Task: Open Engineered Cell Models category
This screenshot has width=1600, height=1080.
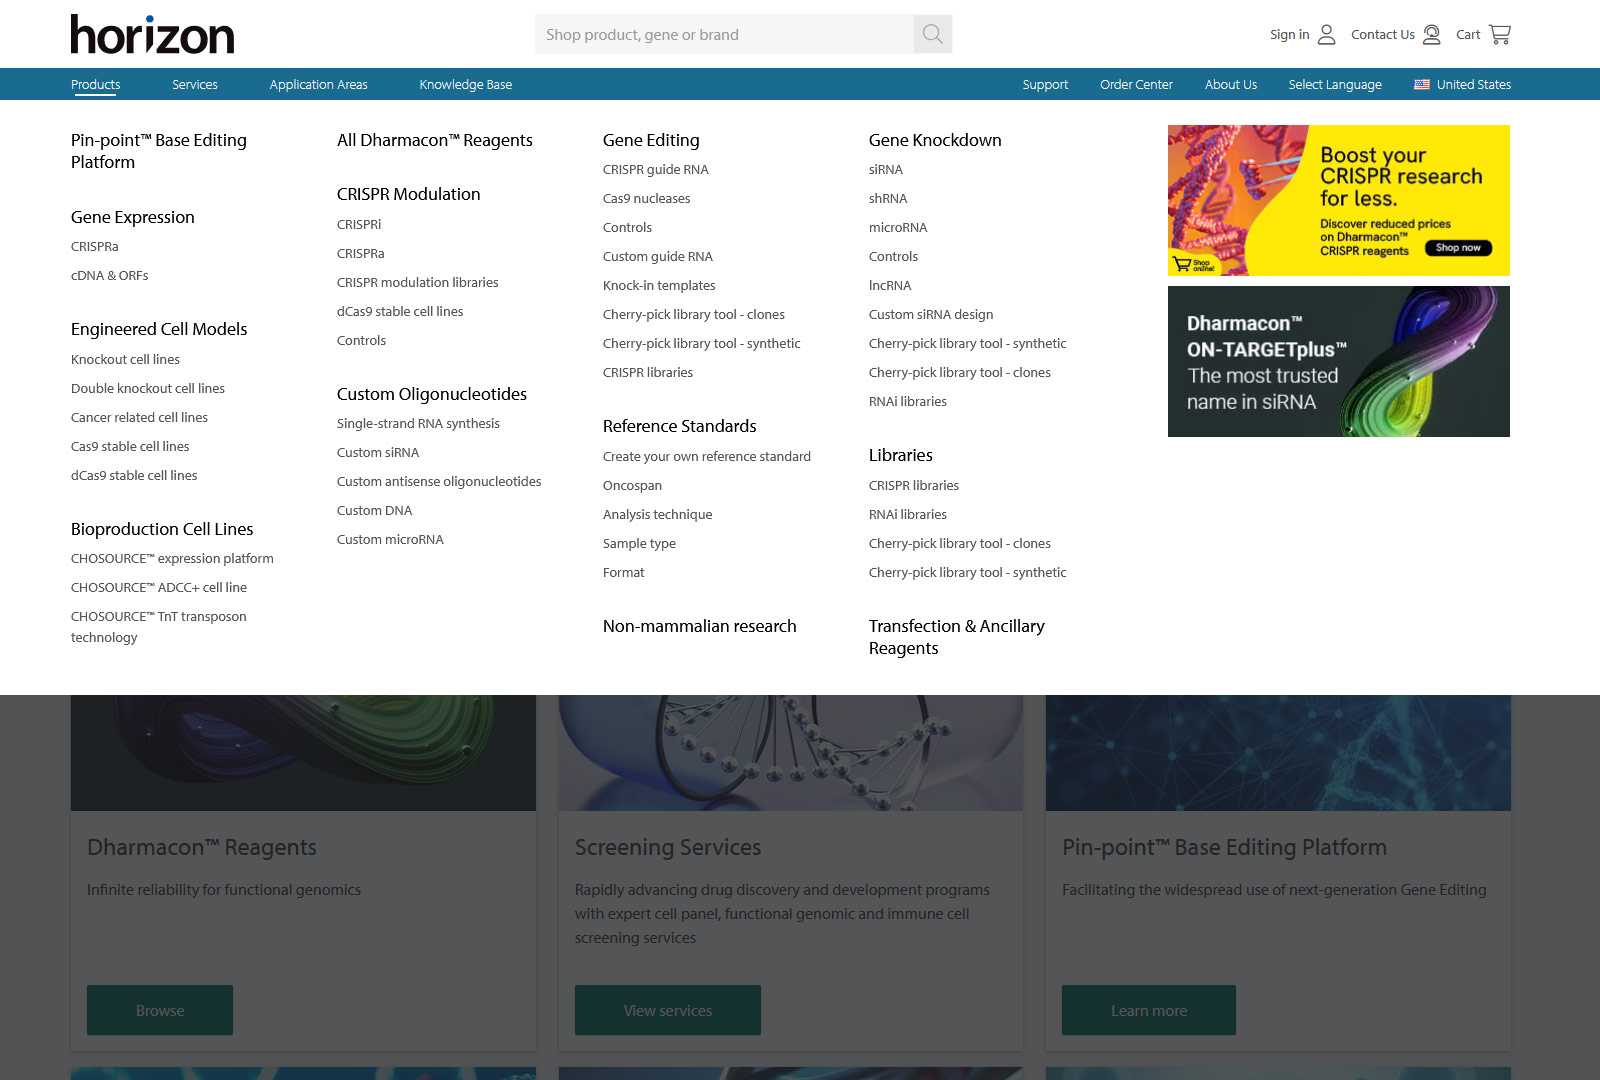Action: 159,329
